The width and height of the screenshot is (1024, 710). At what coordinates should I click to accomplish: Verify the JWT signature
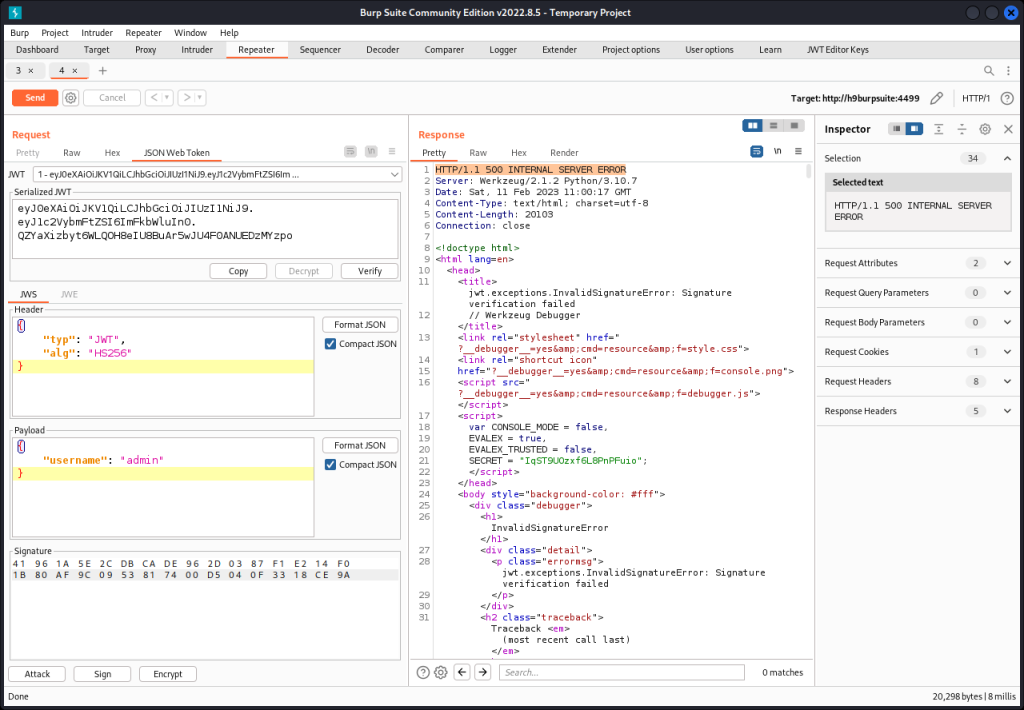pyautogui.click(x=370, y=271)
